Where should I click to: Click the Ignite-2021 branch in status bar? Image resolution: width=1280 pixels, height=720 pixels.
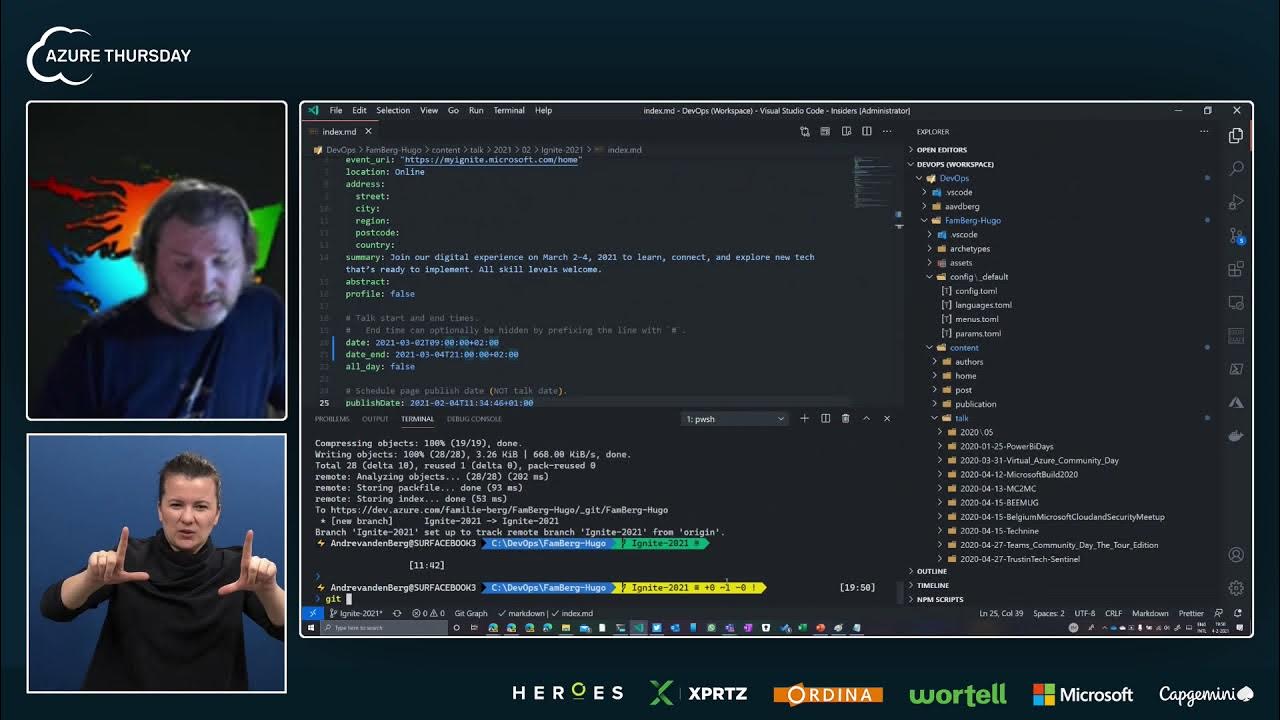(x=358, y=613)
